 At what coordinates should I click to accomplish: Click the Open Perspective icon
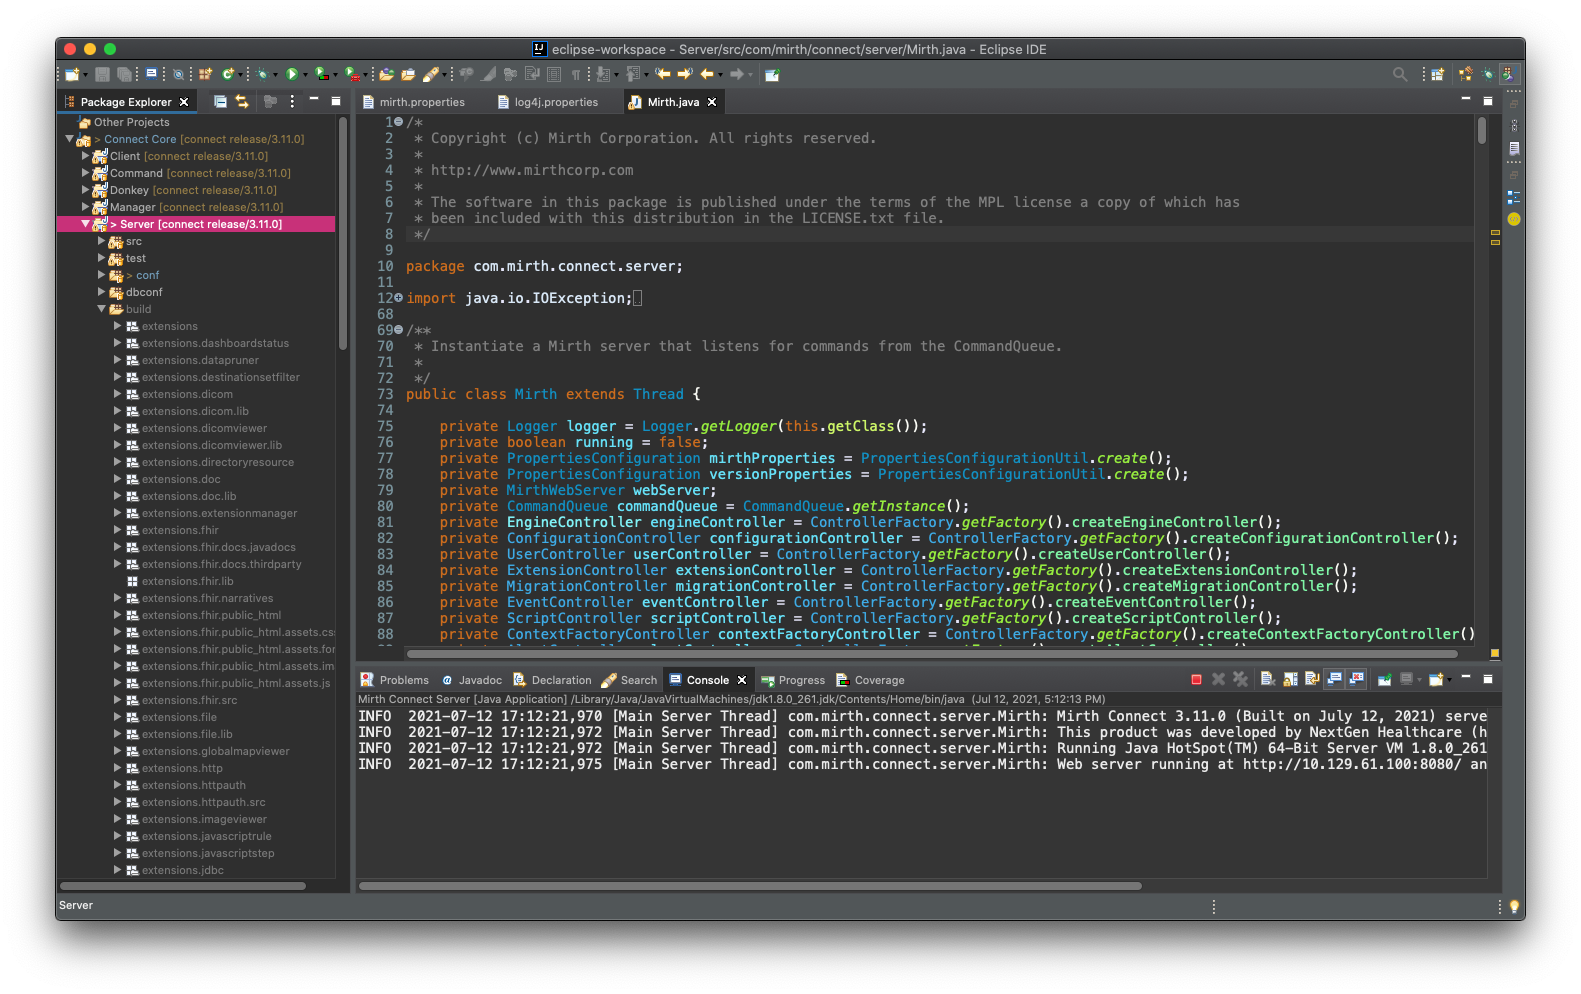(x=1437, y=74)
